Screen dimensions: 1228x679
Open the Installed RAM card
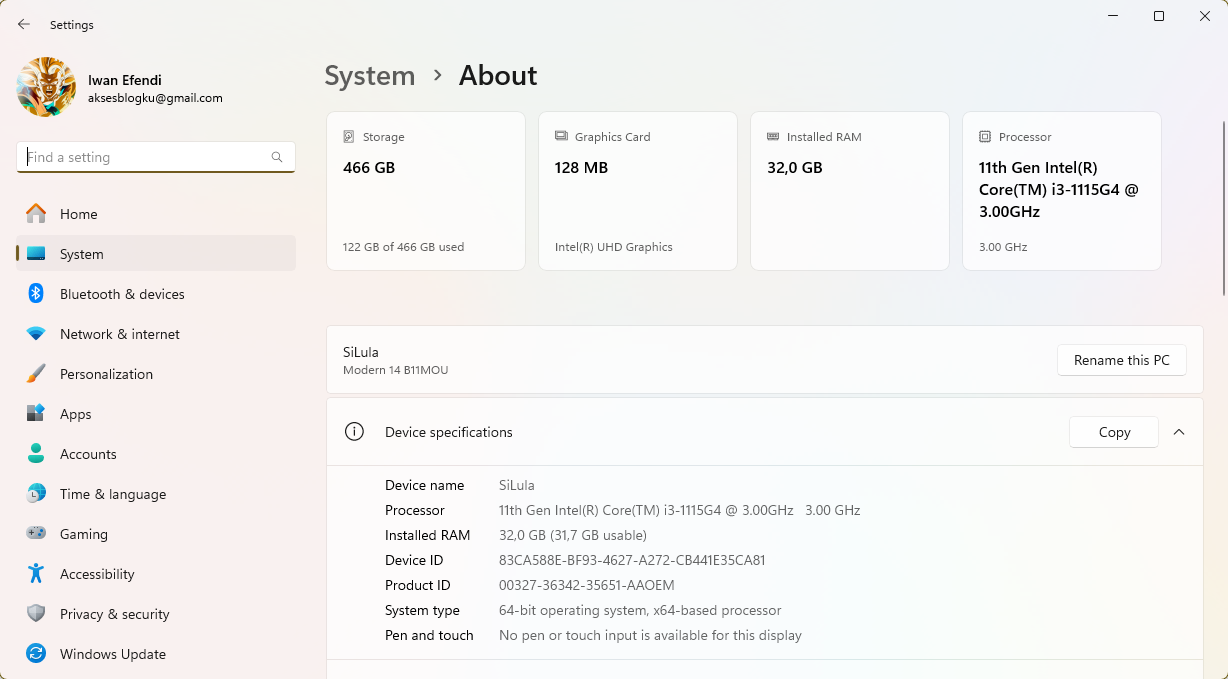(x=850, y=191)
